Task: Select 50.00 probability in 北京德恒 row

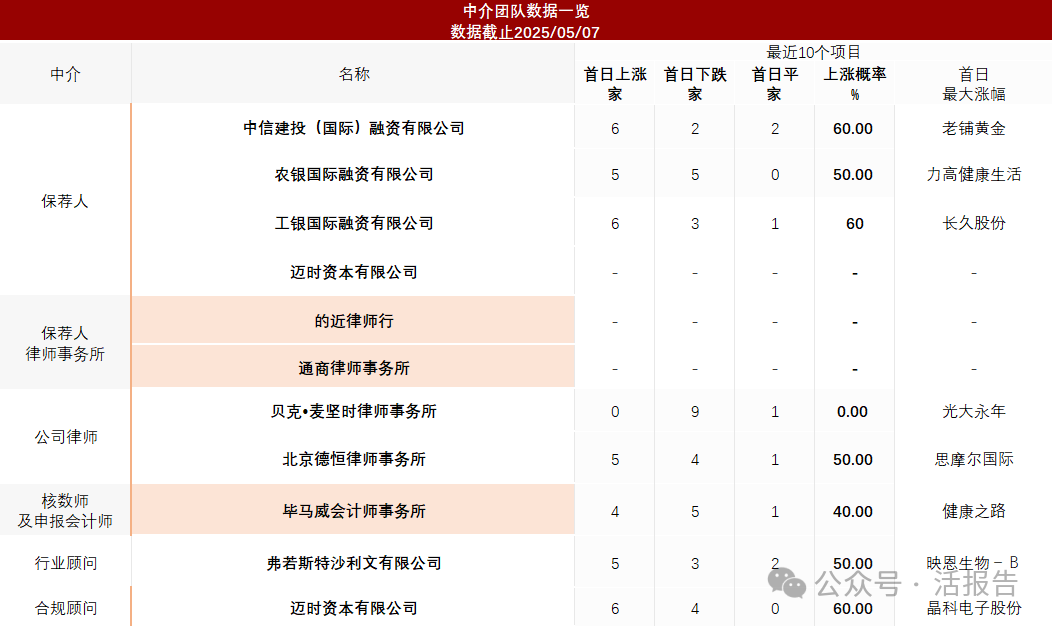Action: pyautogui.click(x=853, y=460)
